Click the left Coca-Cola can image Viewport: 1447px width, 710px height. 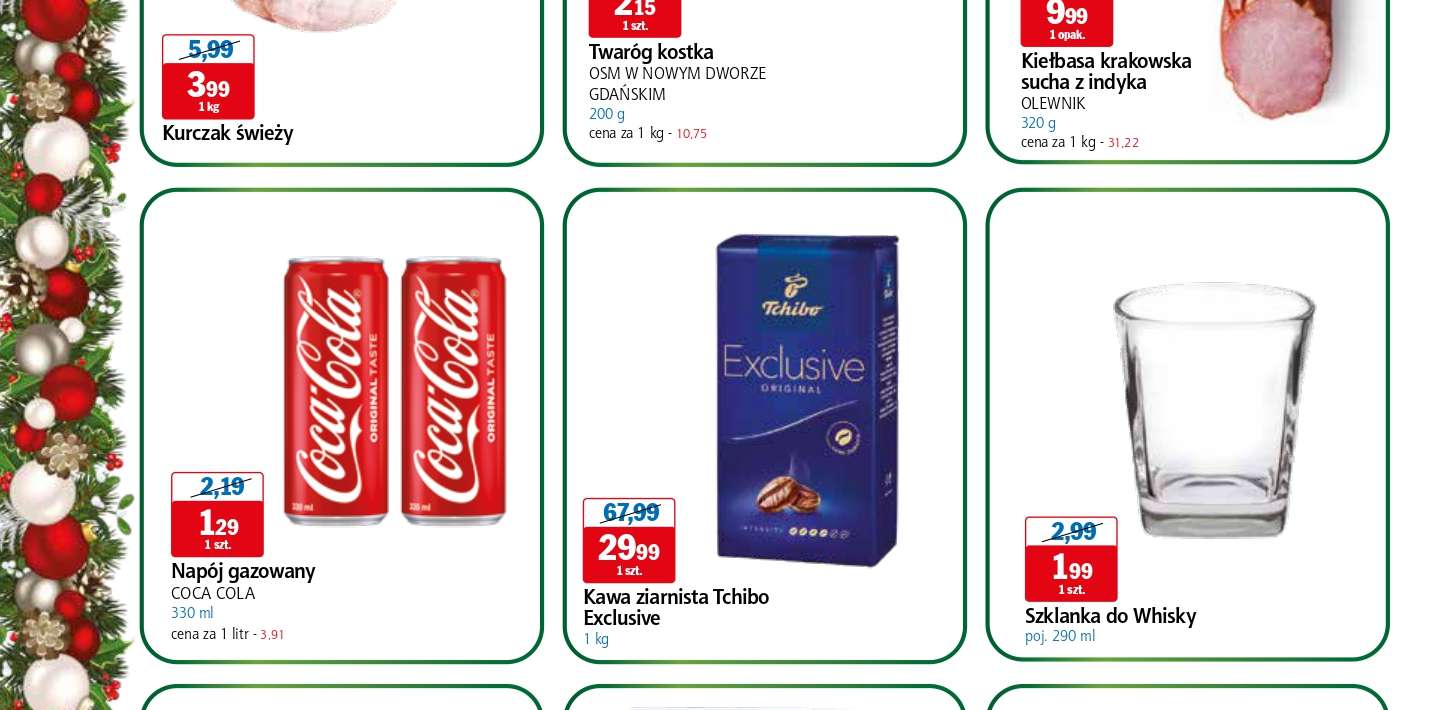[336, 391]
